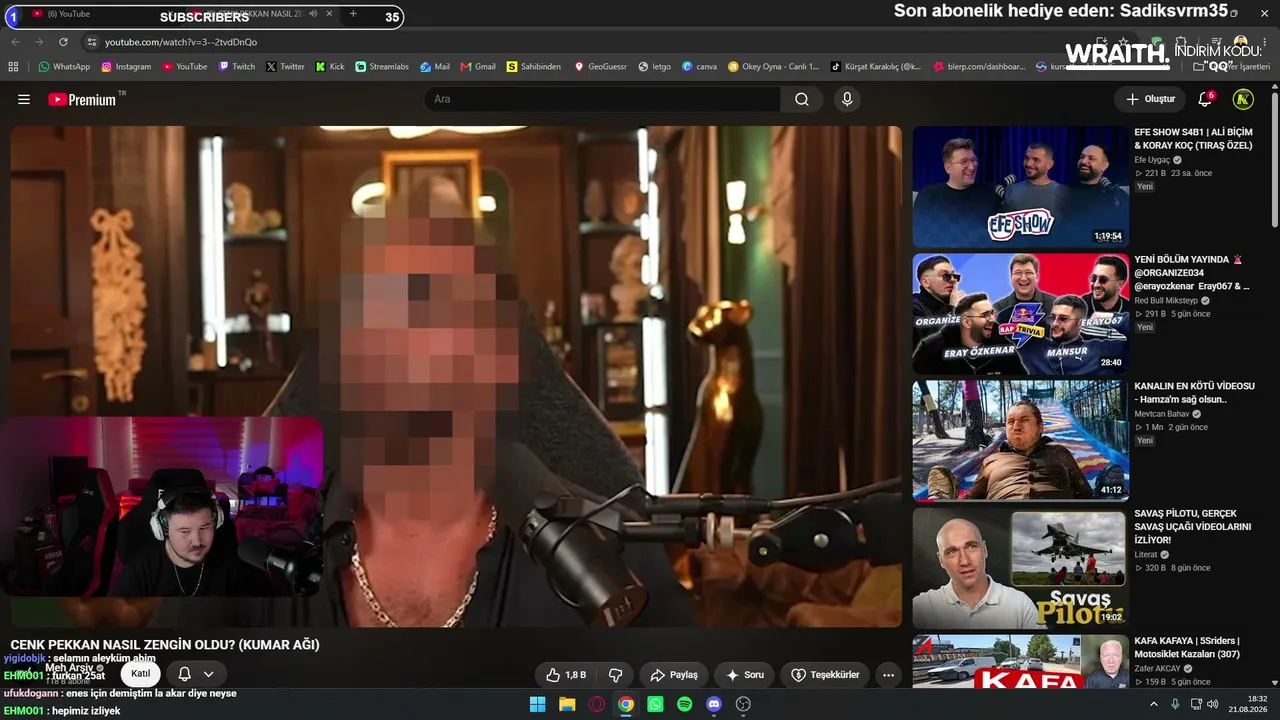Click the Paylaş share button

tap(674, 675)
